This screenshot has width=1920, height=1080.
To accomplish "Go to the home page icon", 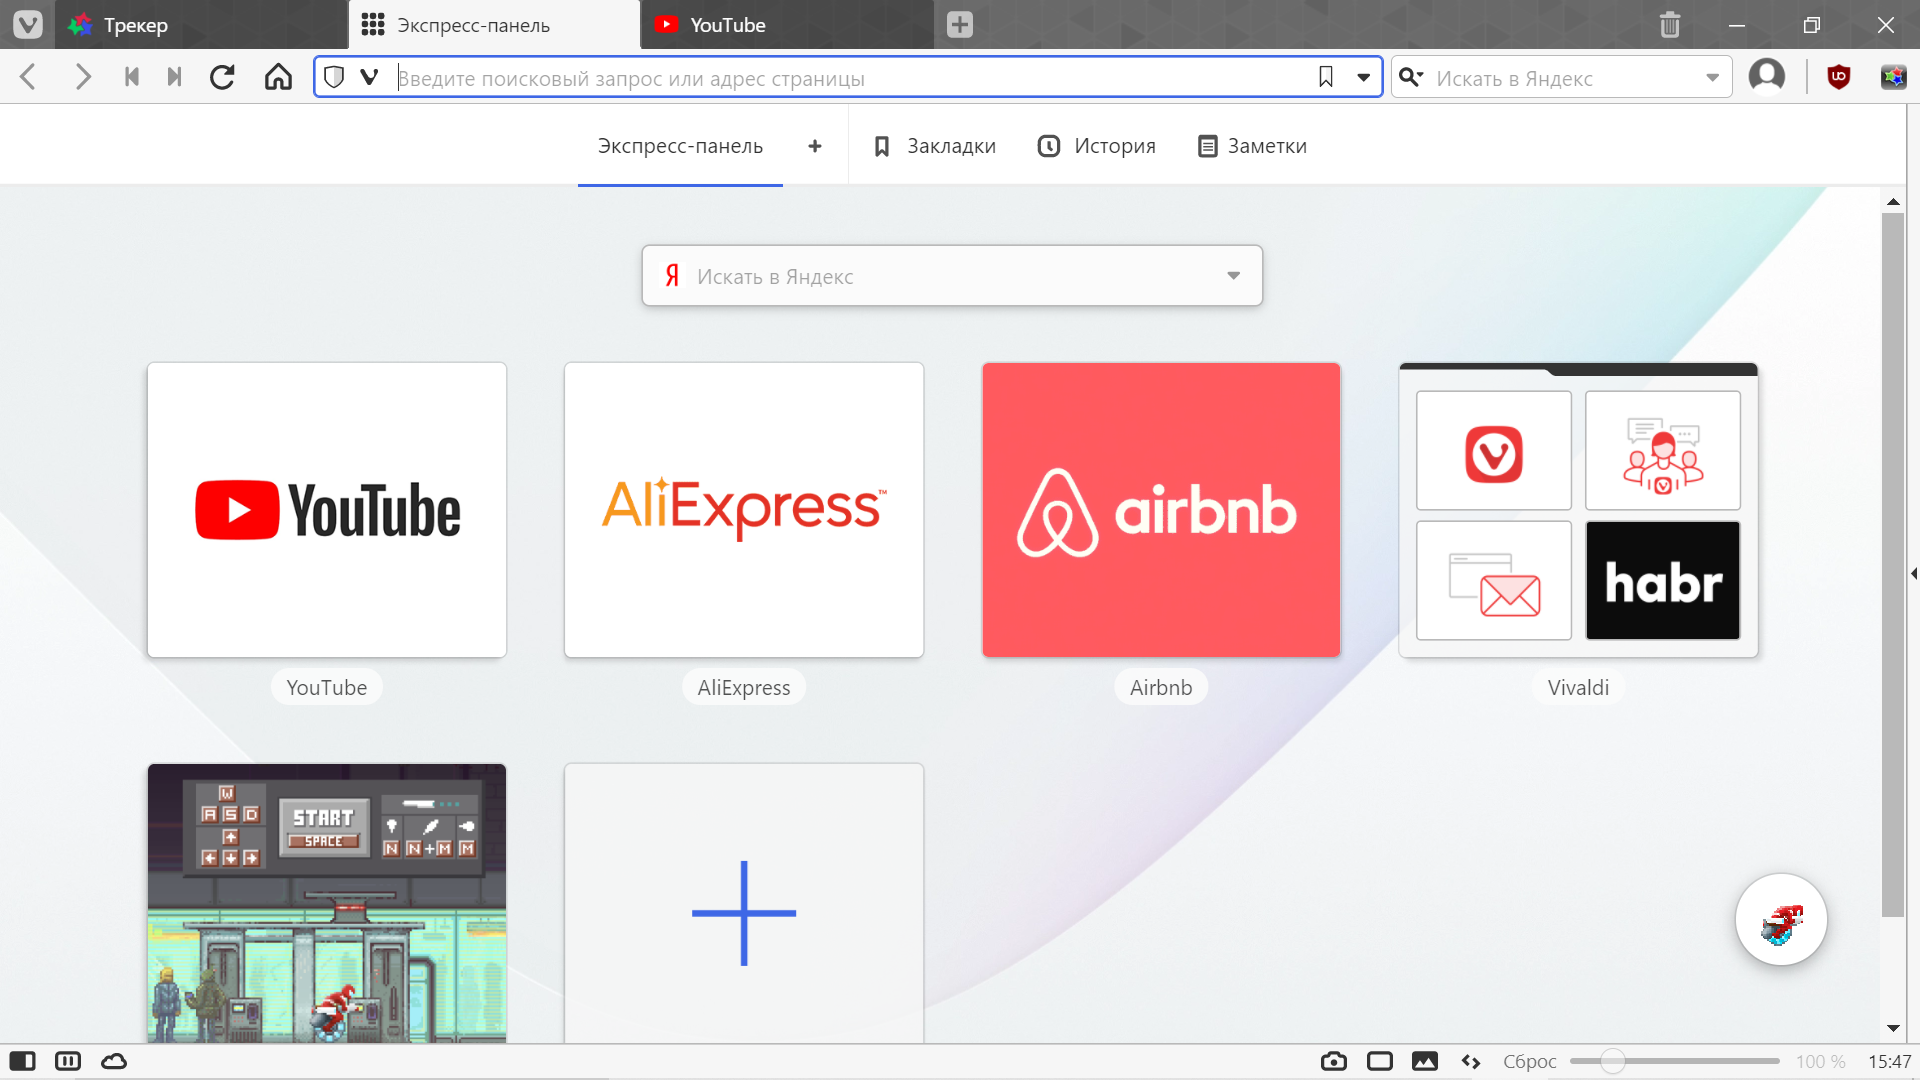I will (278, 77).
